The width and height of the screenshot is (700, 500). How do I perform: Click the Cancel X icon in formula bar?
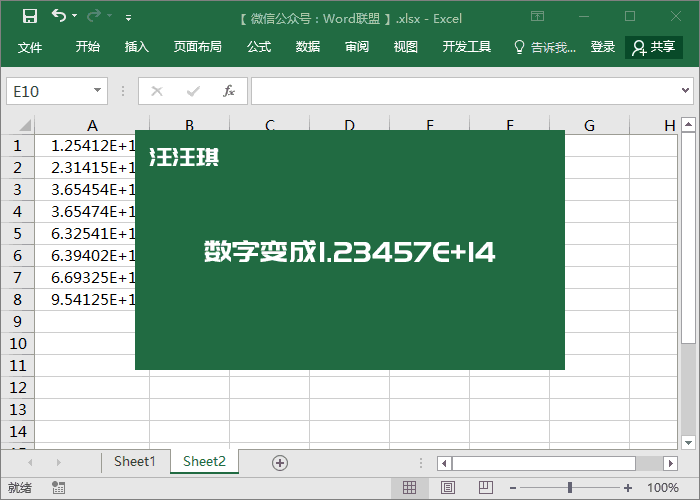[x=157, y=92]
